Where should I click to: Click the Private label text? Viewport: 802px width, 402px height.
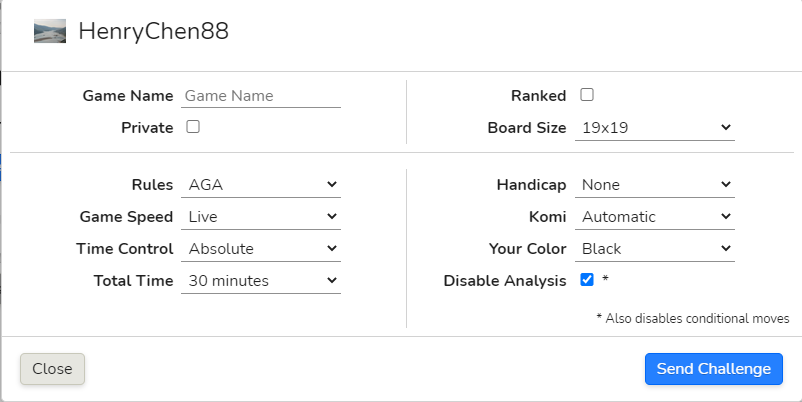pyautogui.click(x=147, y=127)
